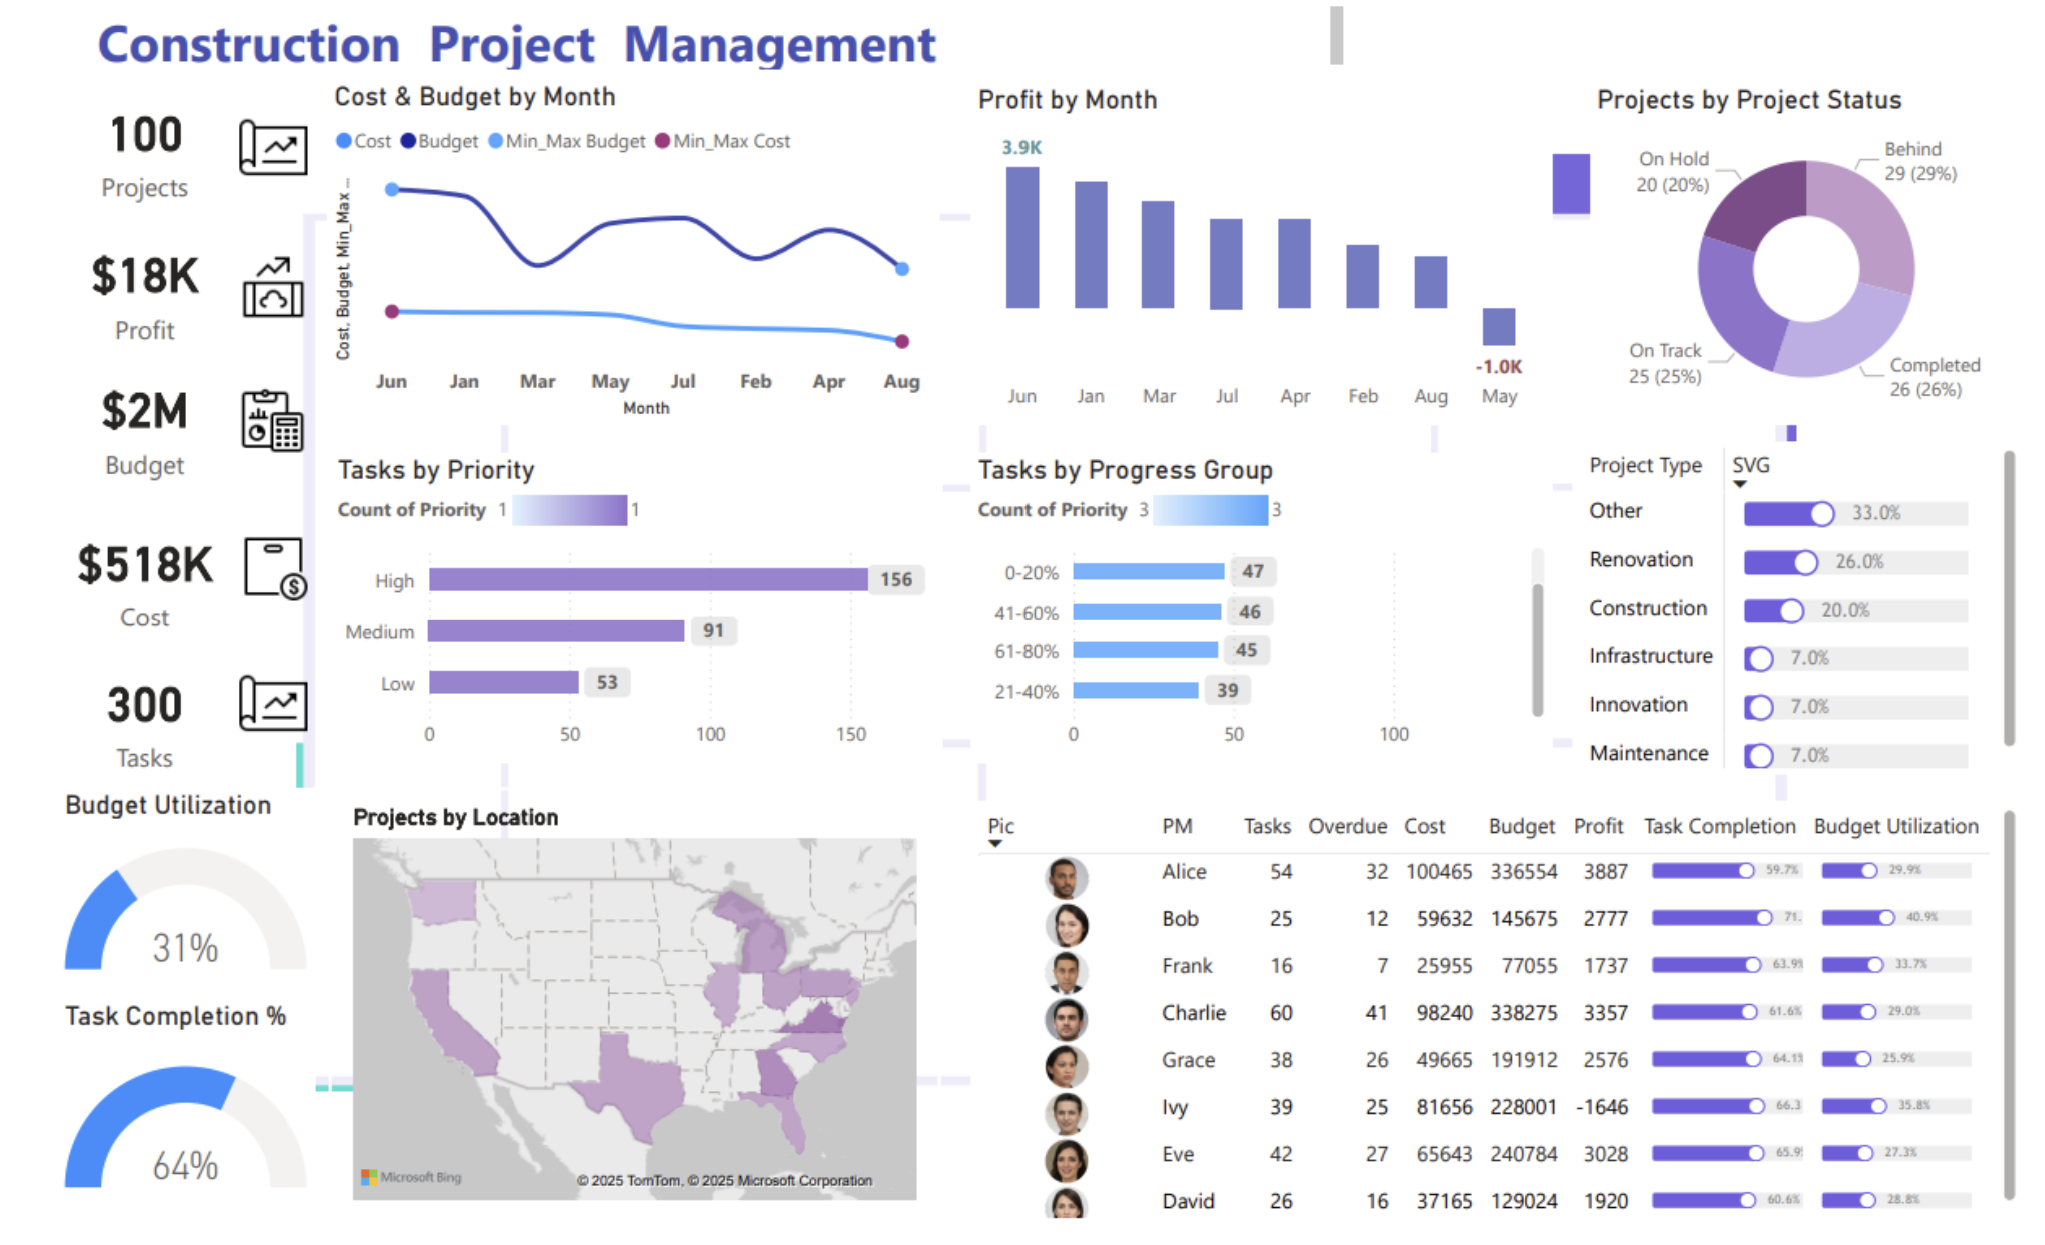
Task: Click Frank's profile picture
Action: click(1067, 972)
